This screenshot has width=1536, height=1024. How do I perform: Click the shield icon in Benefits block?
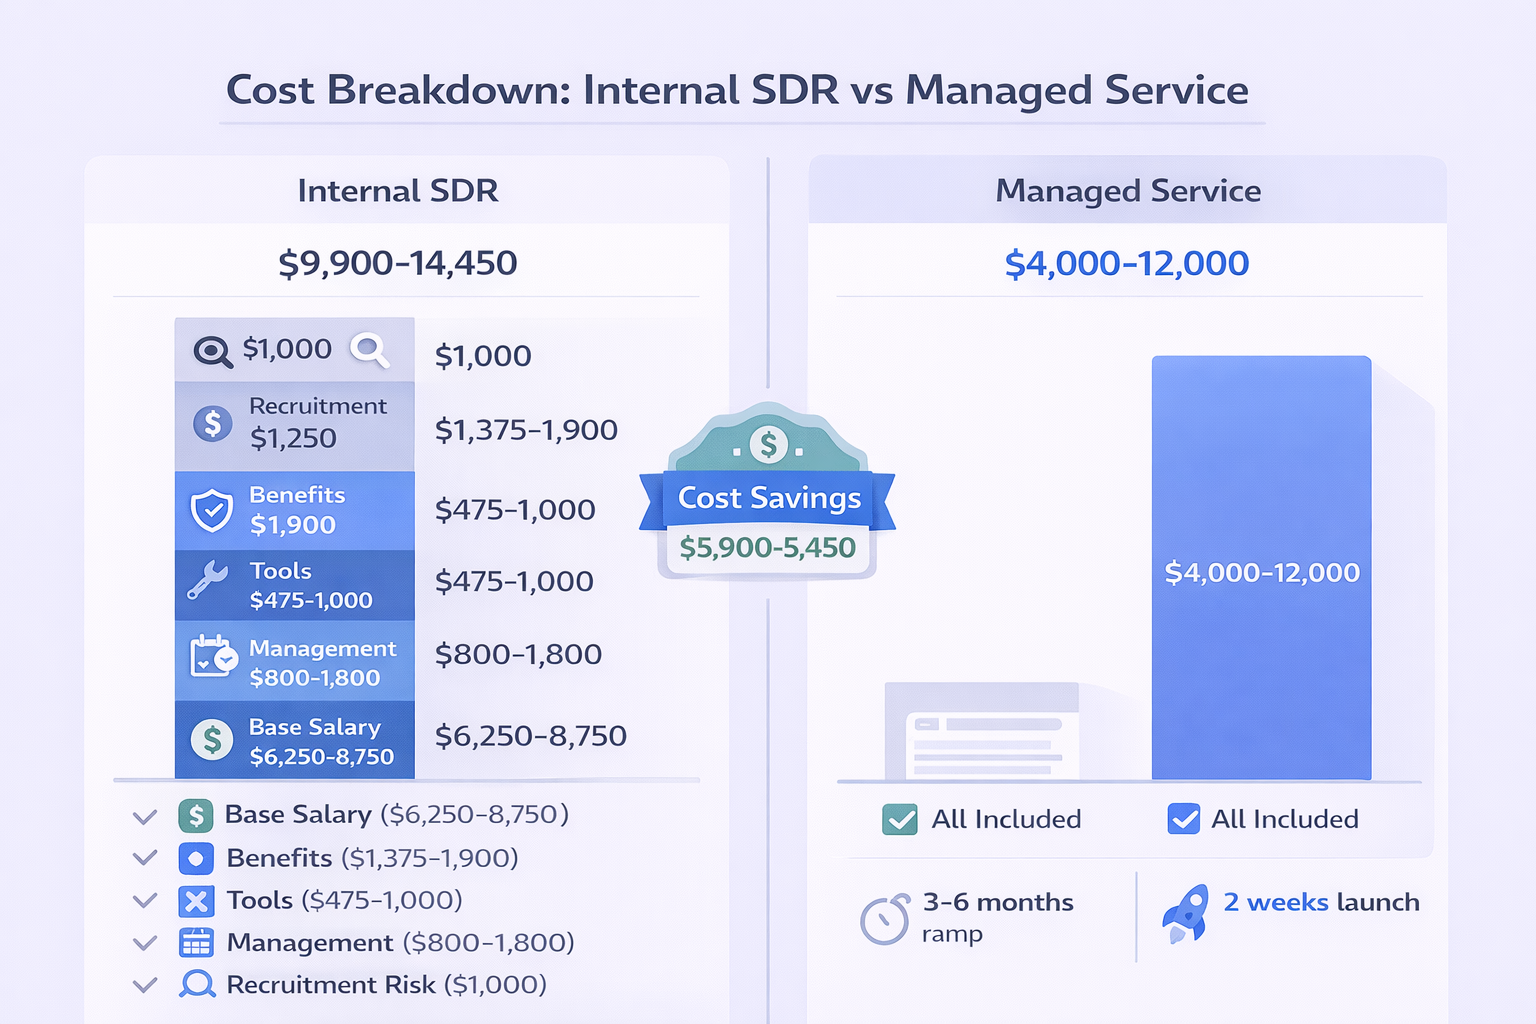(x=212, y=511)
